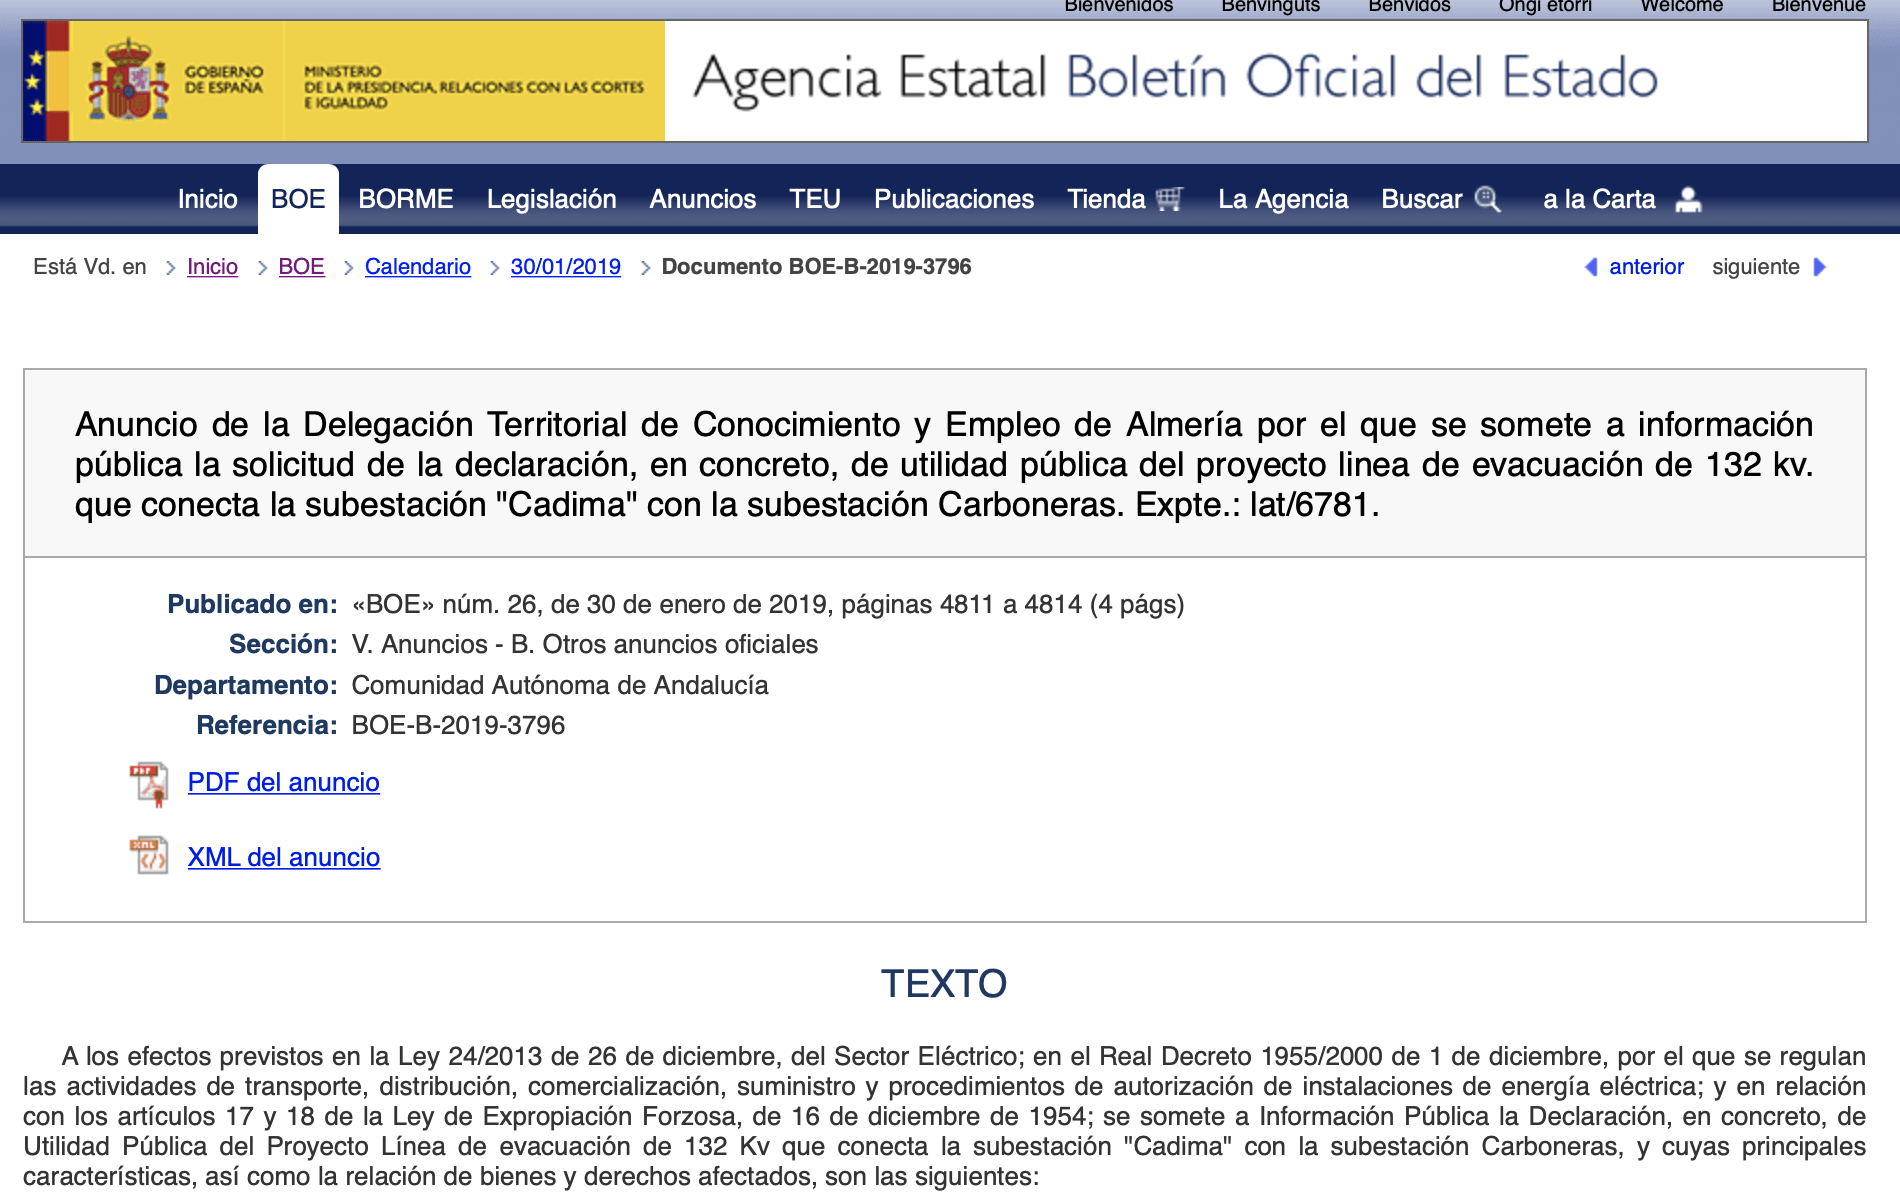This screenshot has width=1900, height=1192.
Task: Click the right arrow beside siguiente
Action: click(x=1820, y=267)
